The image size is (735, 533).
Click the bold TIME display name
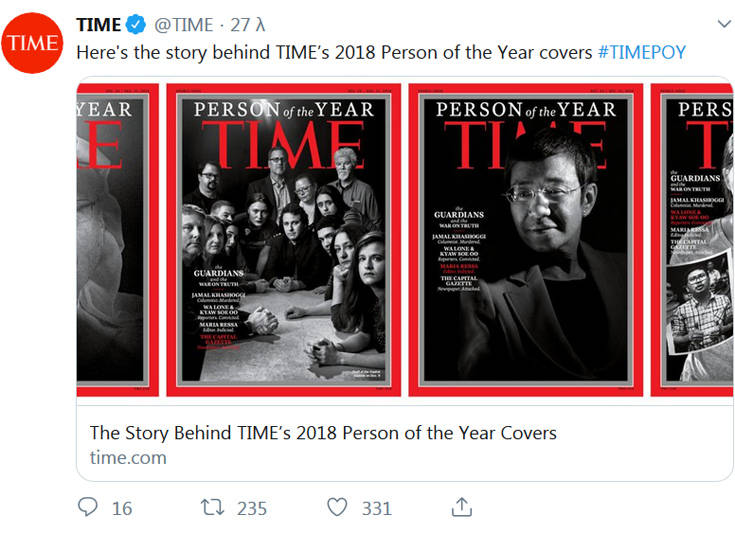98,25
